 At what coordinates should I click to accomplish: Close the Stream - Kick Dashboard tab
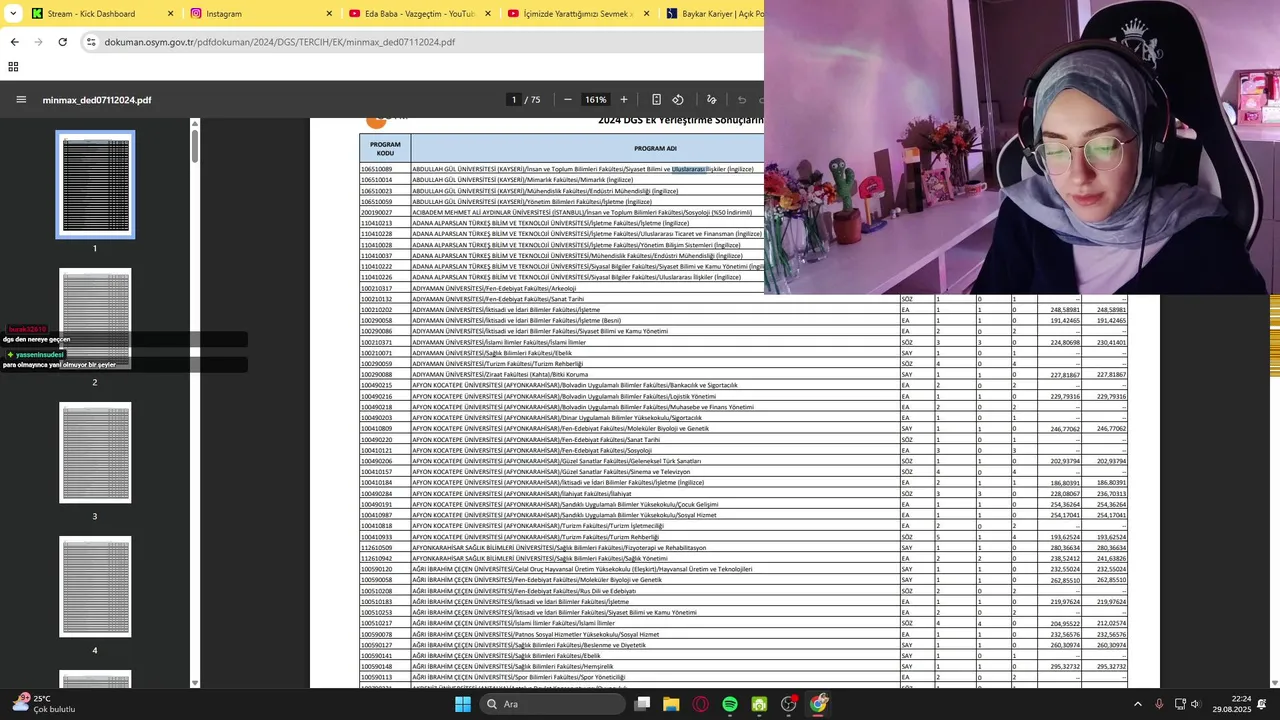click(170, 14)
